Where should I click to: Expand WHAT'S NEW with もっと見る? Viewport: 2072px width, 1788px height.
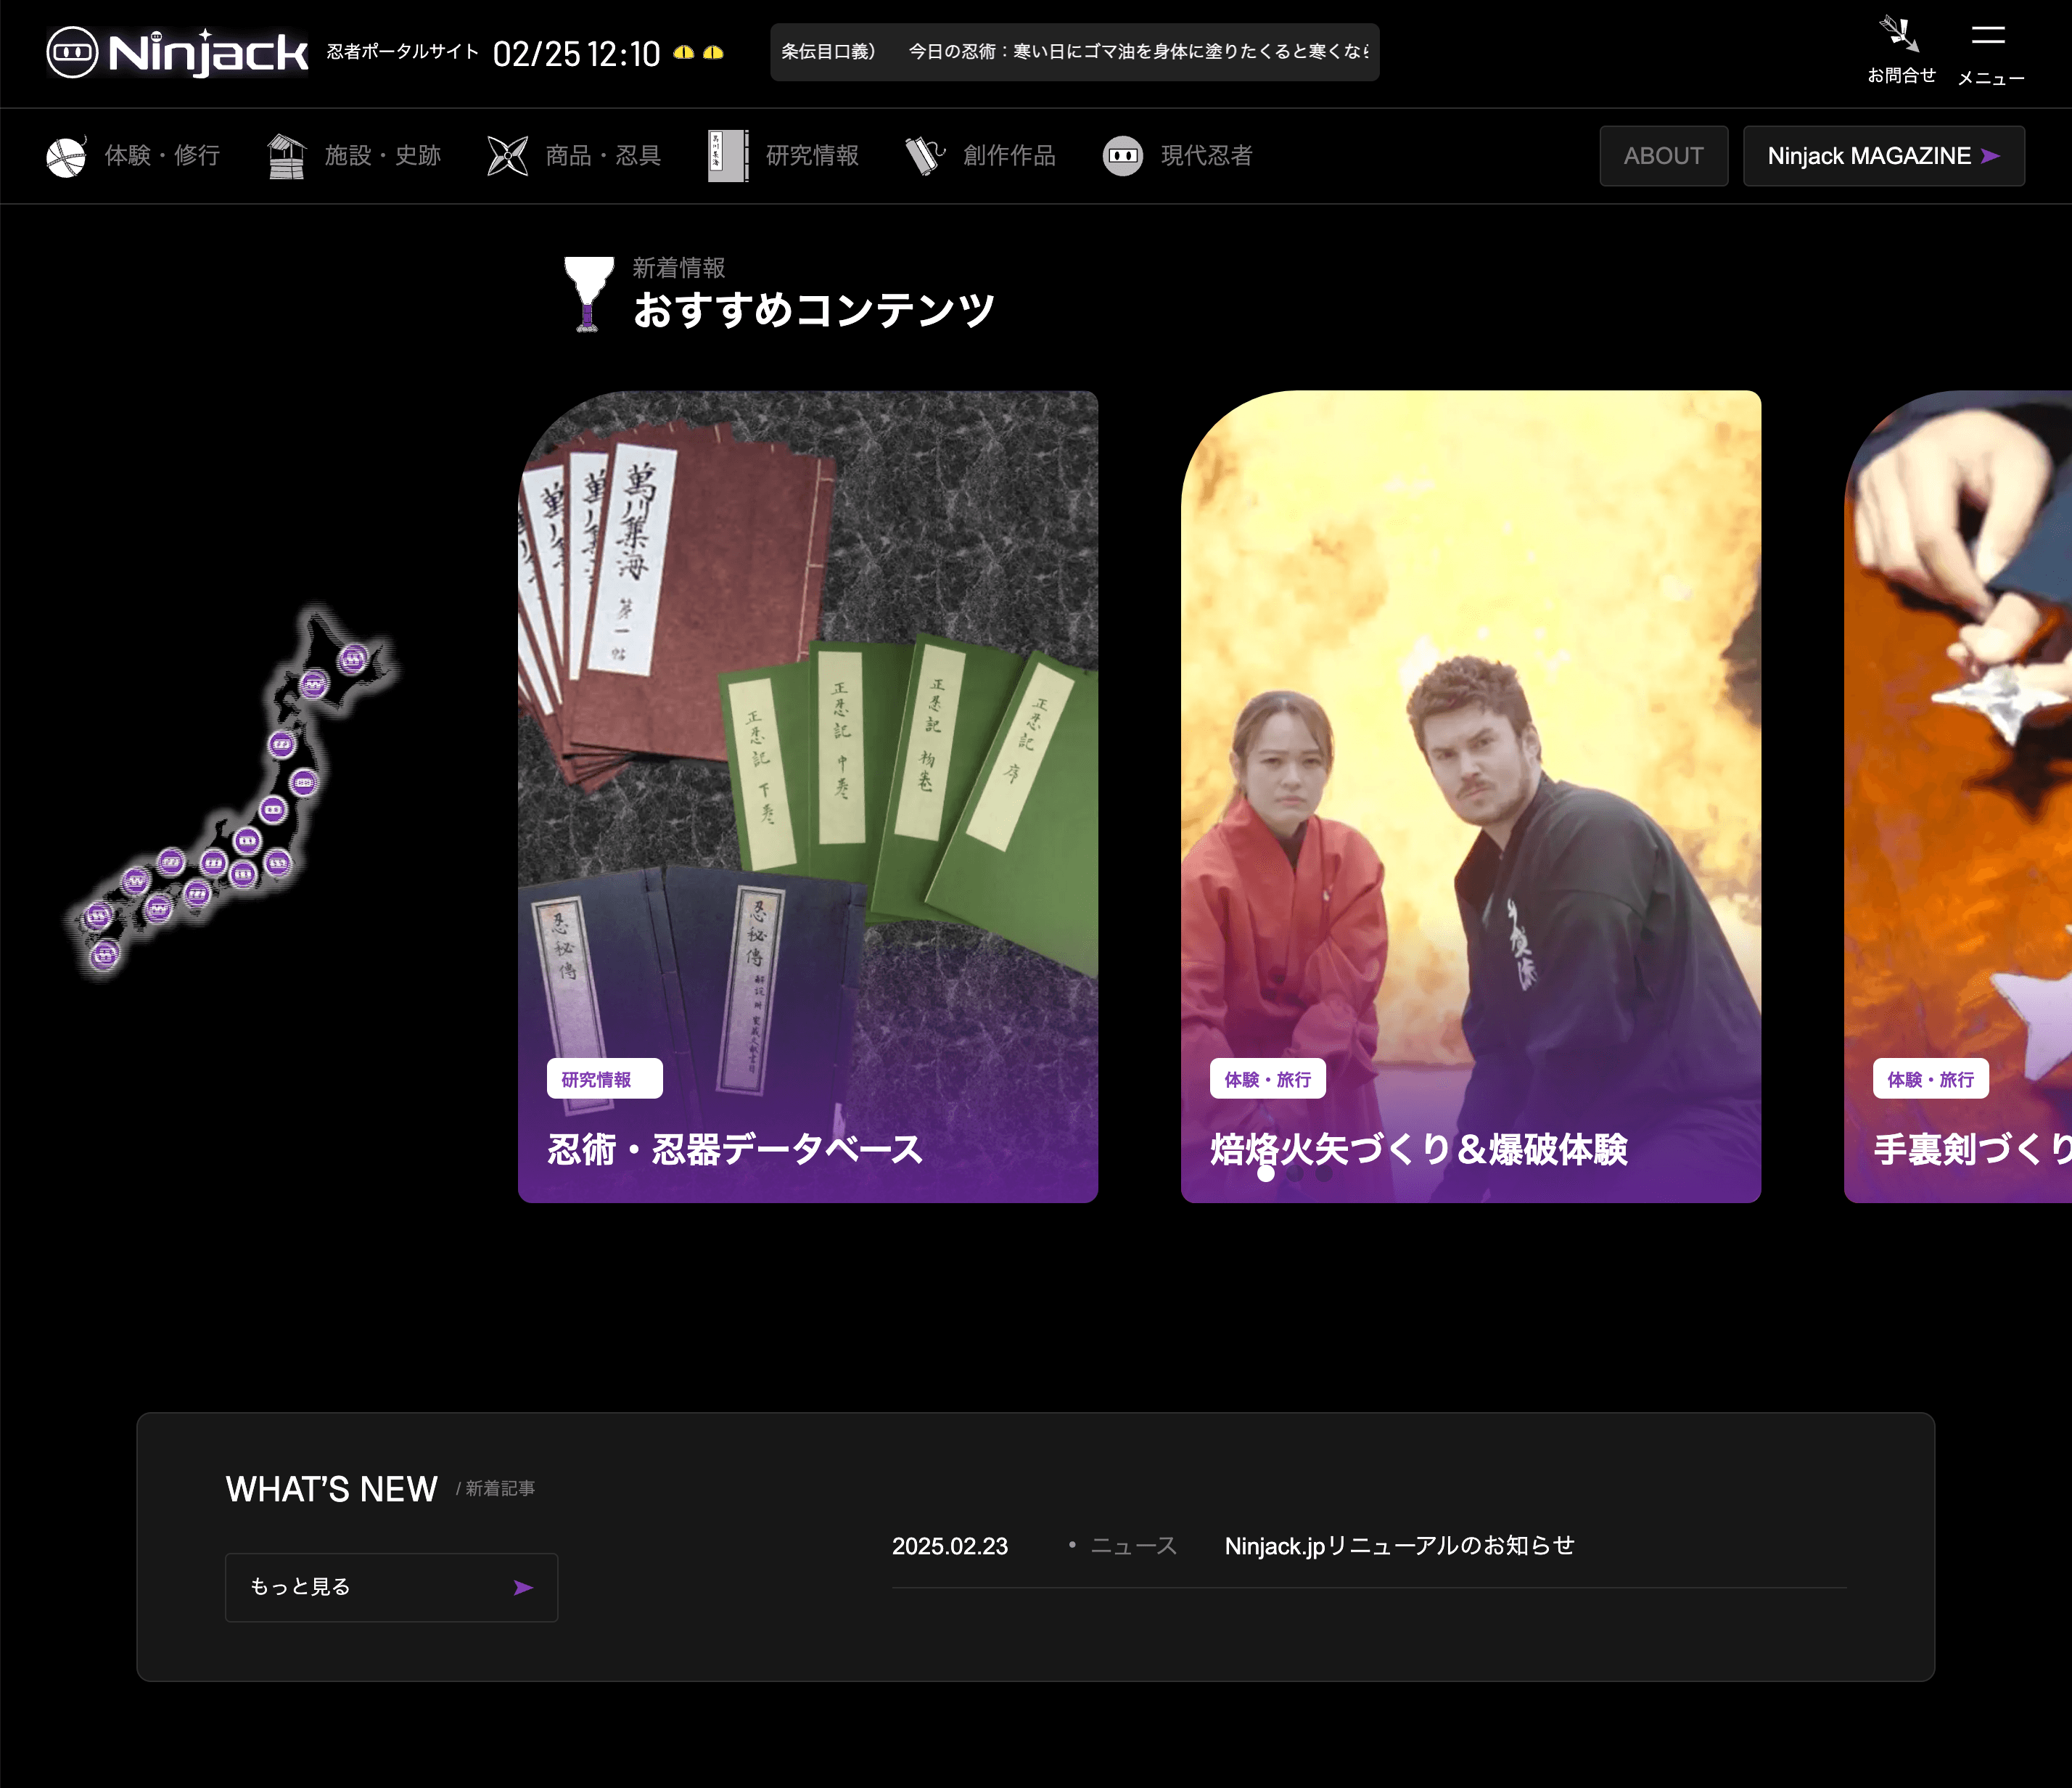391,1587
